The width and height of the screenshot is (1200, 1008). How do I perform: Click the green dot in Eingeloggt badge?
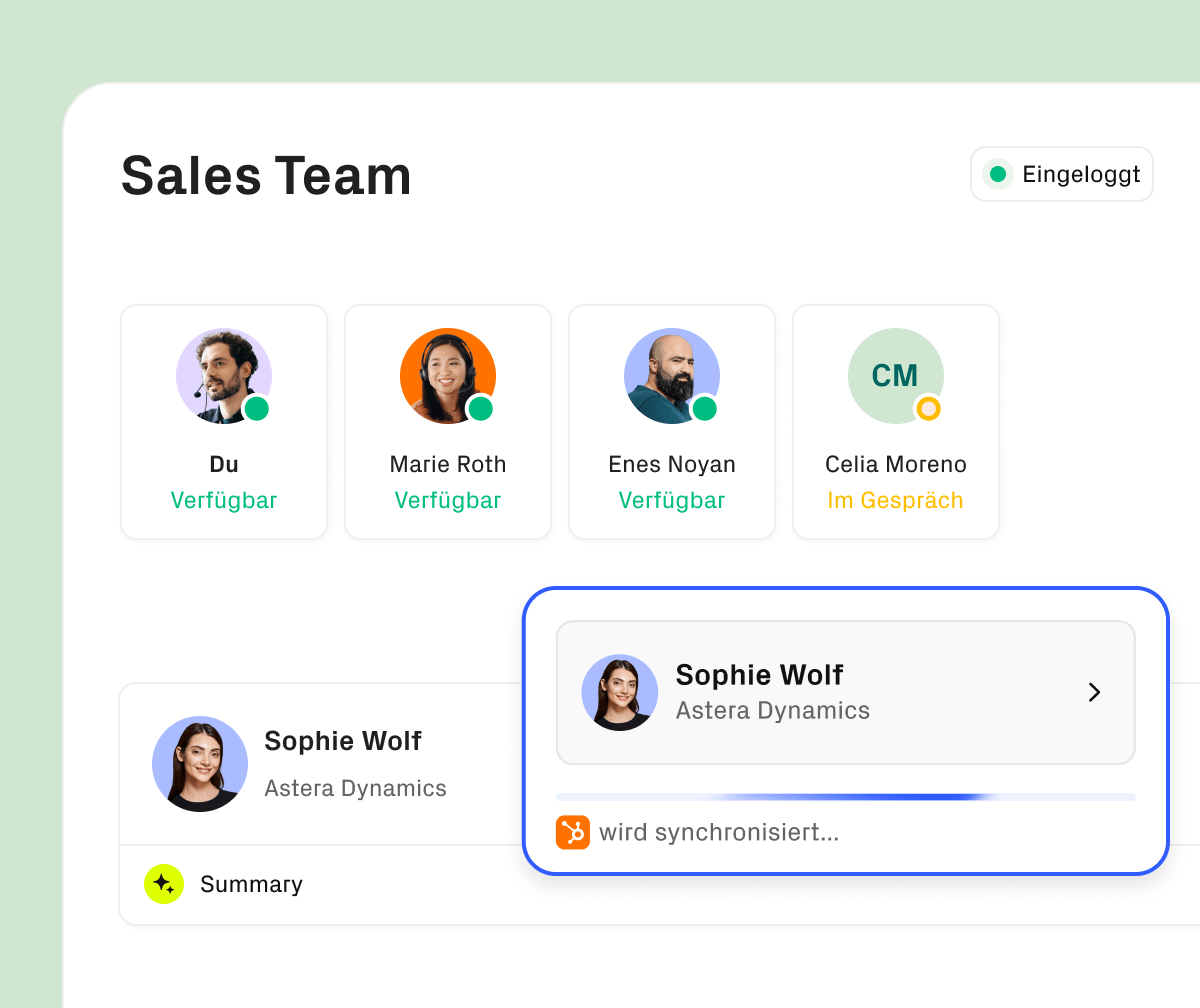(x=997, y=175)
